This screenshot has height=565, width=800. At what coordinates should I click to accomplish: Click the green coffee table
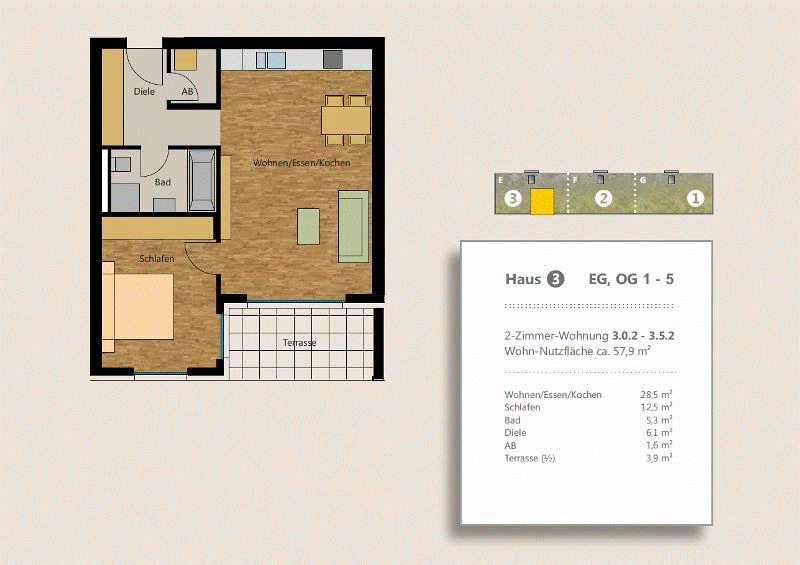pos(309,227)
